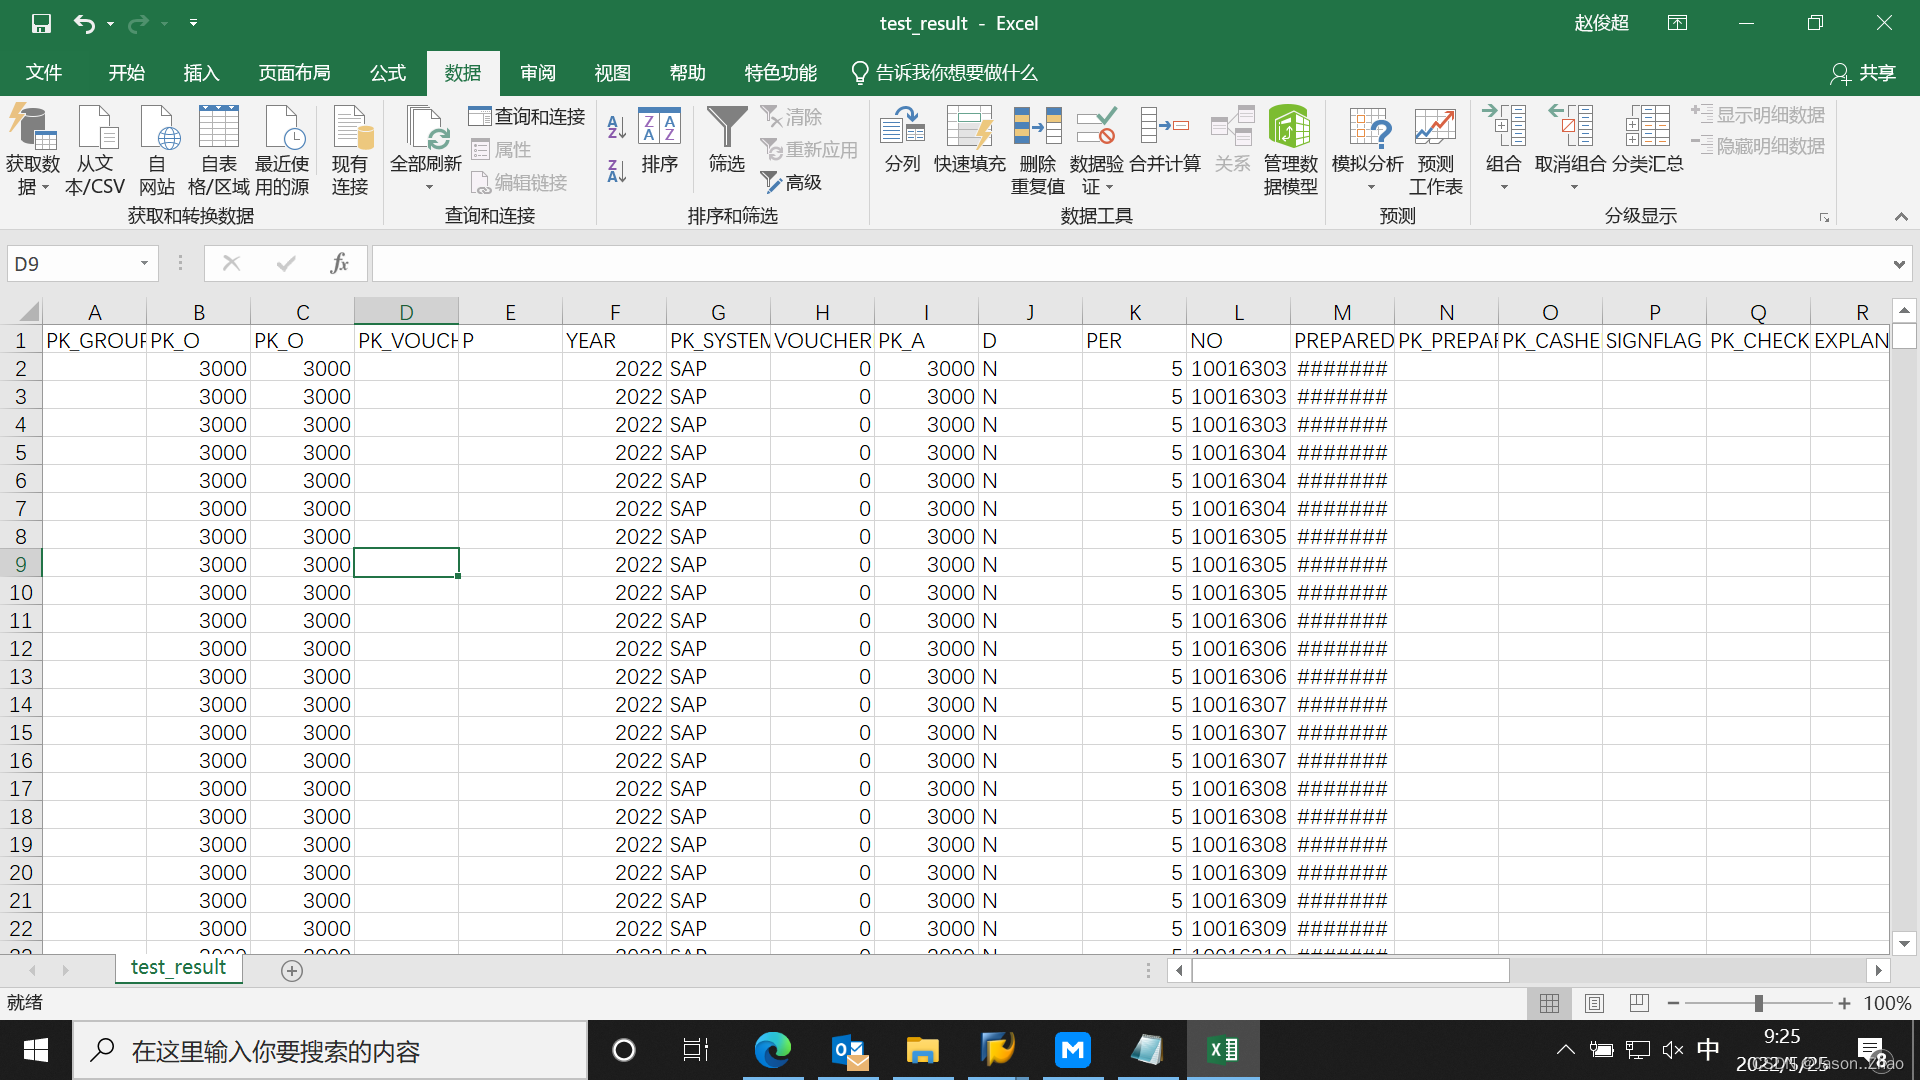Click the zoom slider handle

(x=1758, y=1003)
